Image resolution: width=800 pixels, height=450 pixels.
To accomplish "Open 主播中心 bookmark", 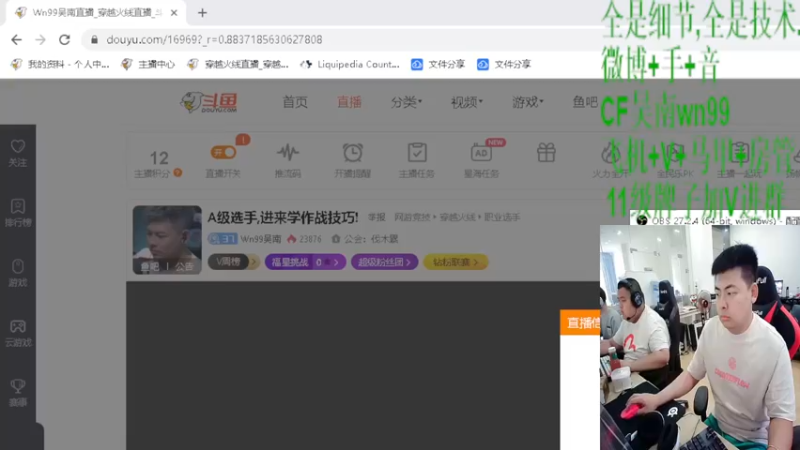I will (148, 64).
